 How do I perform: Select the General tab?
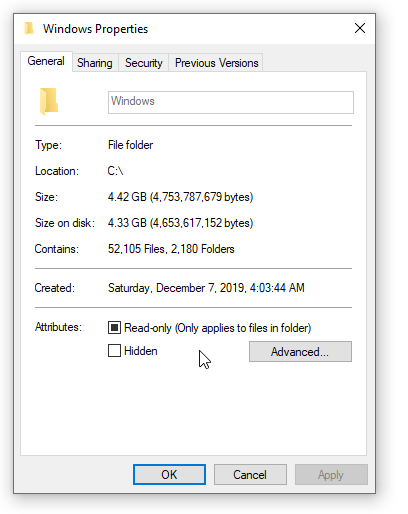[46, 61]
